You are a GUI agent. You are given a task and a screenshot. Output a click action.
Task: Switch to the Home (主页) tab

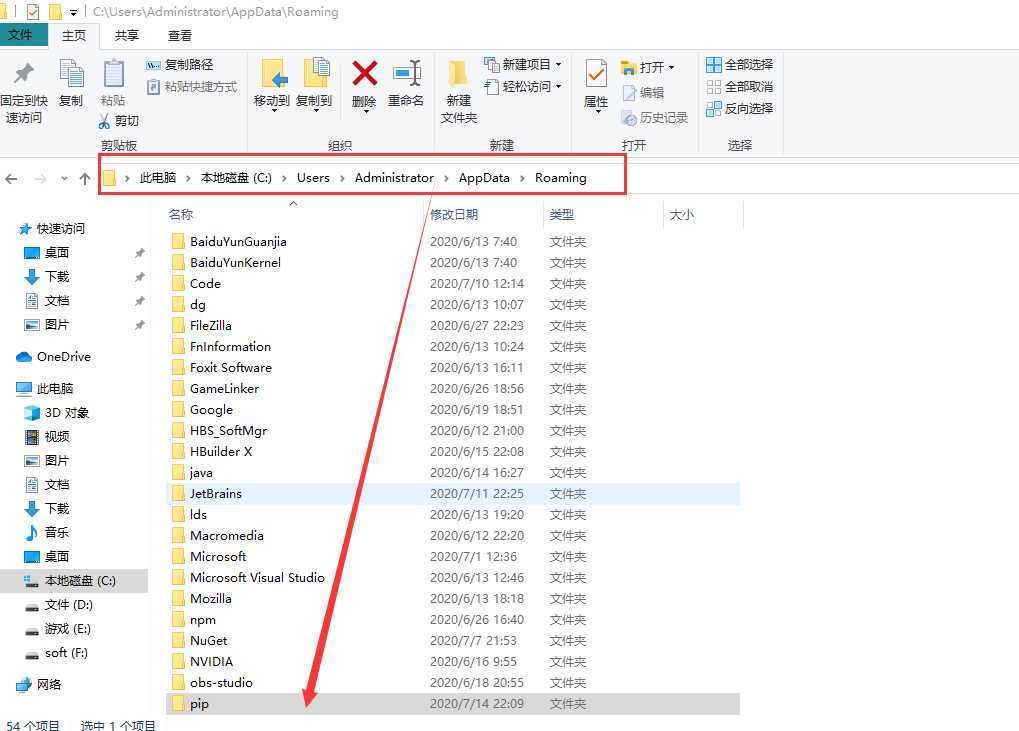tap(73, 36)
